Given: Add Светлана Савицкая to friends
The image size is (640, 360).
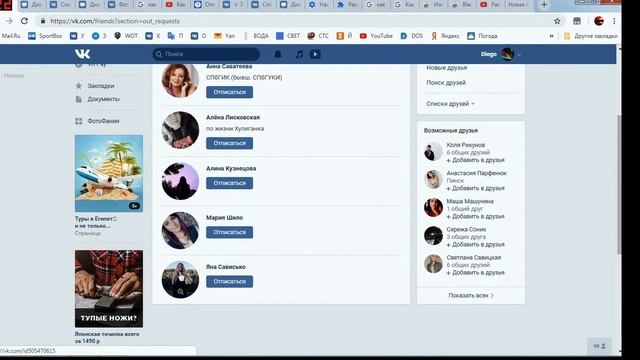Looking at the screenshot, I should (476, 273).
